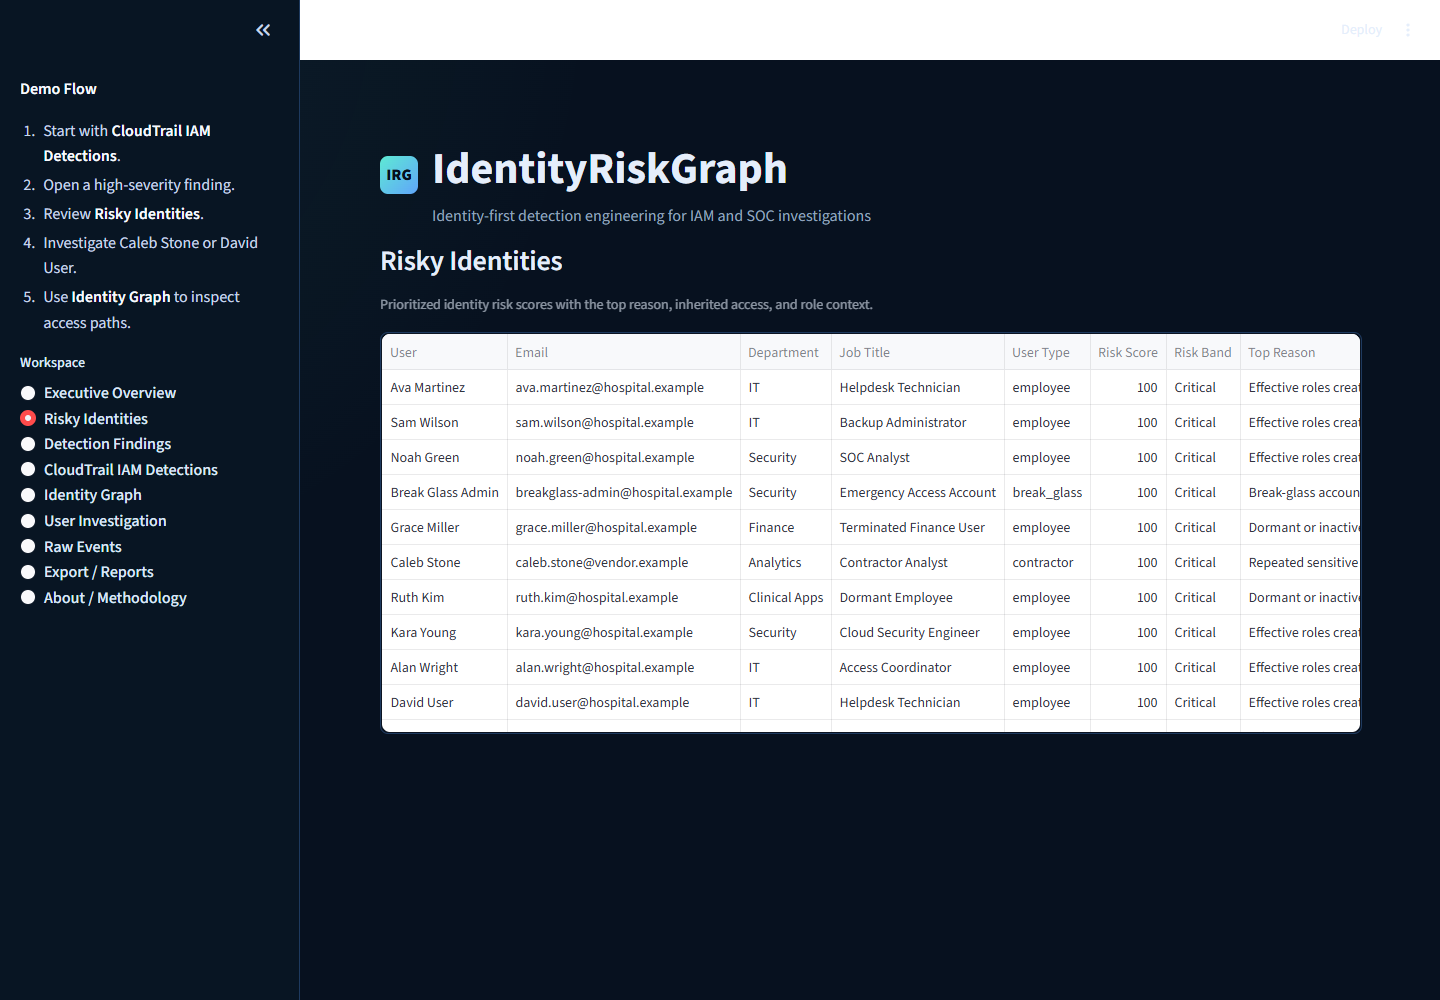Image resolution: width=1440 pixels, height=1000 pixels.
Task: Click the Risk Band column header
Action: (1203, 352)
